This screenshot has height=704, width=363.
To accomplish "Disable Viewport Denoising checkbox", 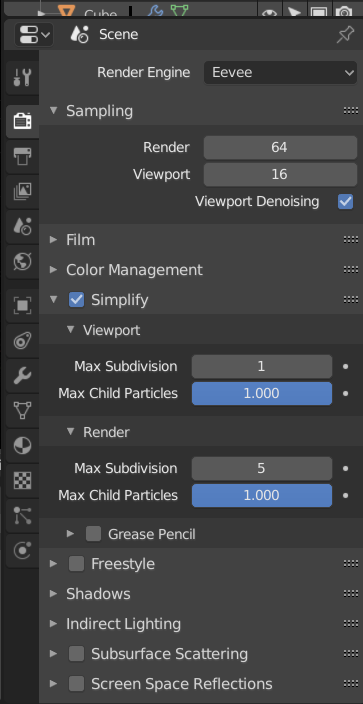I will (345, 201).
